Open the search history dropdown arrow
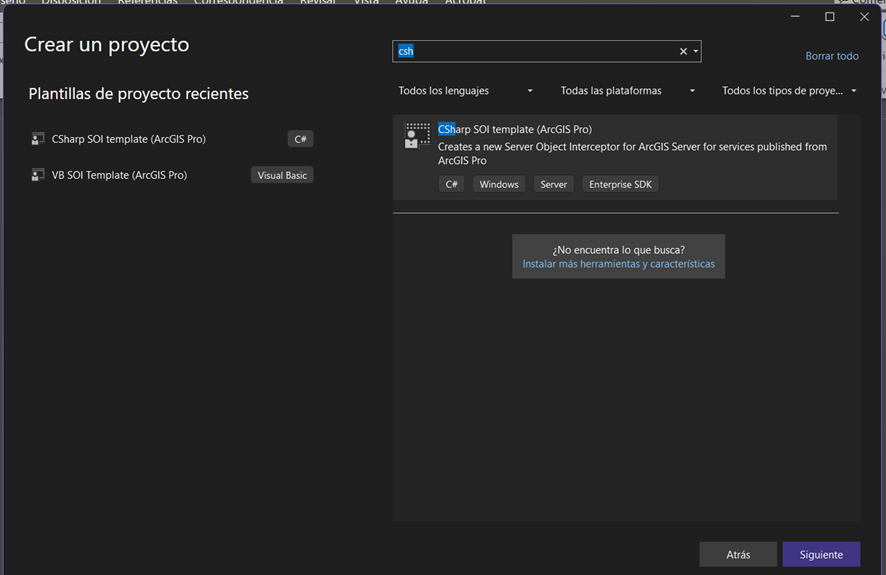The height and width of the screenshot is (575, 886). point(696,51)
